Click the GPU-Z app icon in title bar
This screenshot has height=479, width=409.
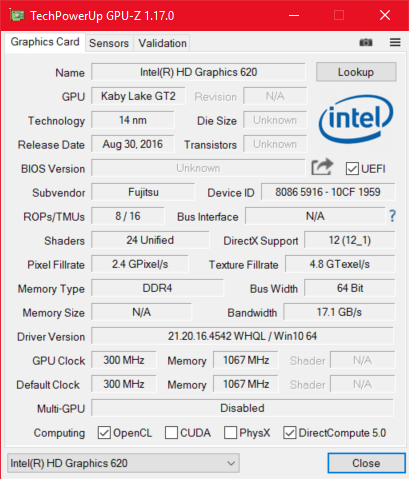tap(17, 15)
